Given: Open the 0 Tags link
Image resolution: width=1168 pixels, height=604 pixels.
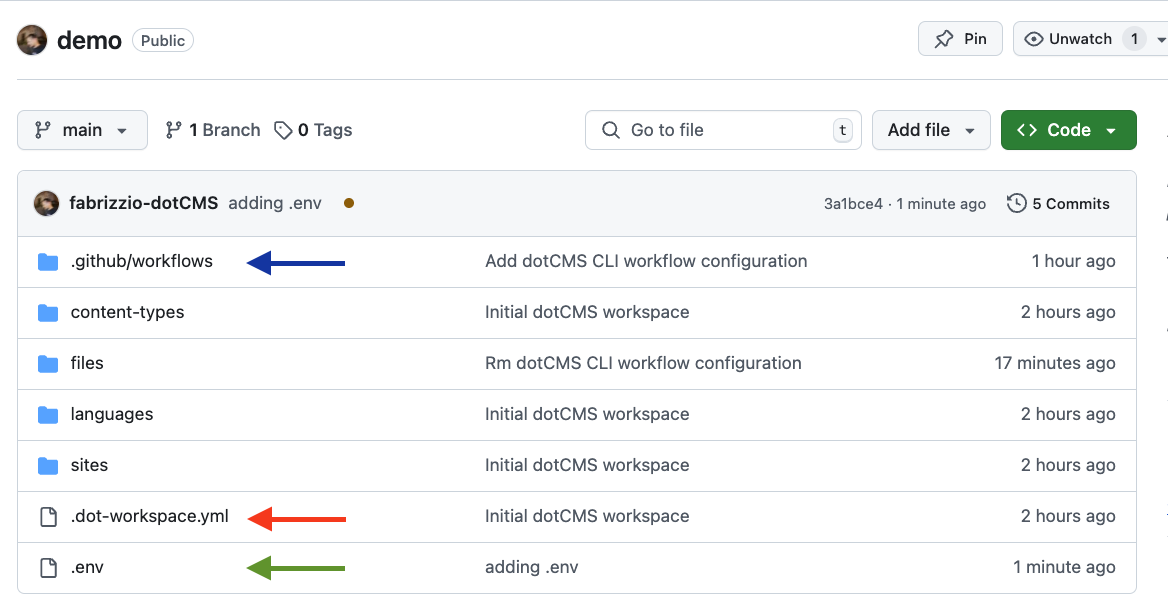Looking at the screenshot, I should pos(314,130).
